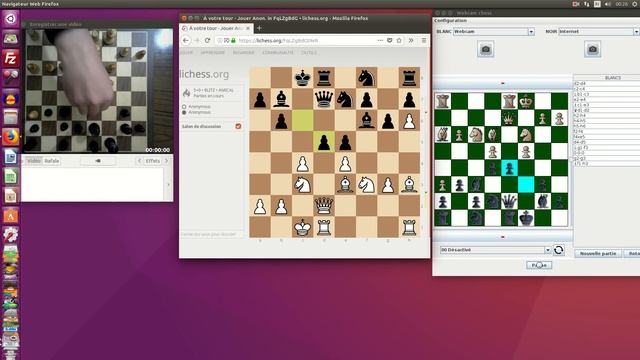This screenshot has width=640, height=360.
Task: Open Firefox page actions three-dot menu
Action: [x=380, y=40]
